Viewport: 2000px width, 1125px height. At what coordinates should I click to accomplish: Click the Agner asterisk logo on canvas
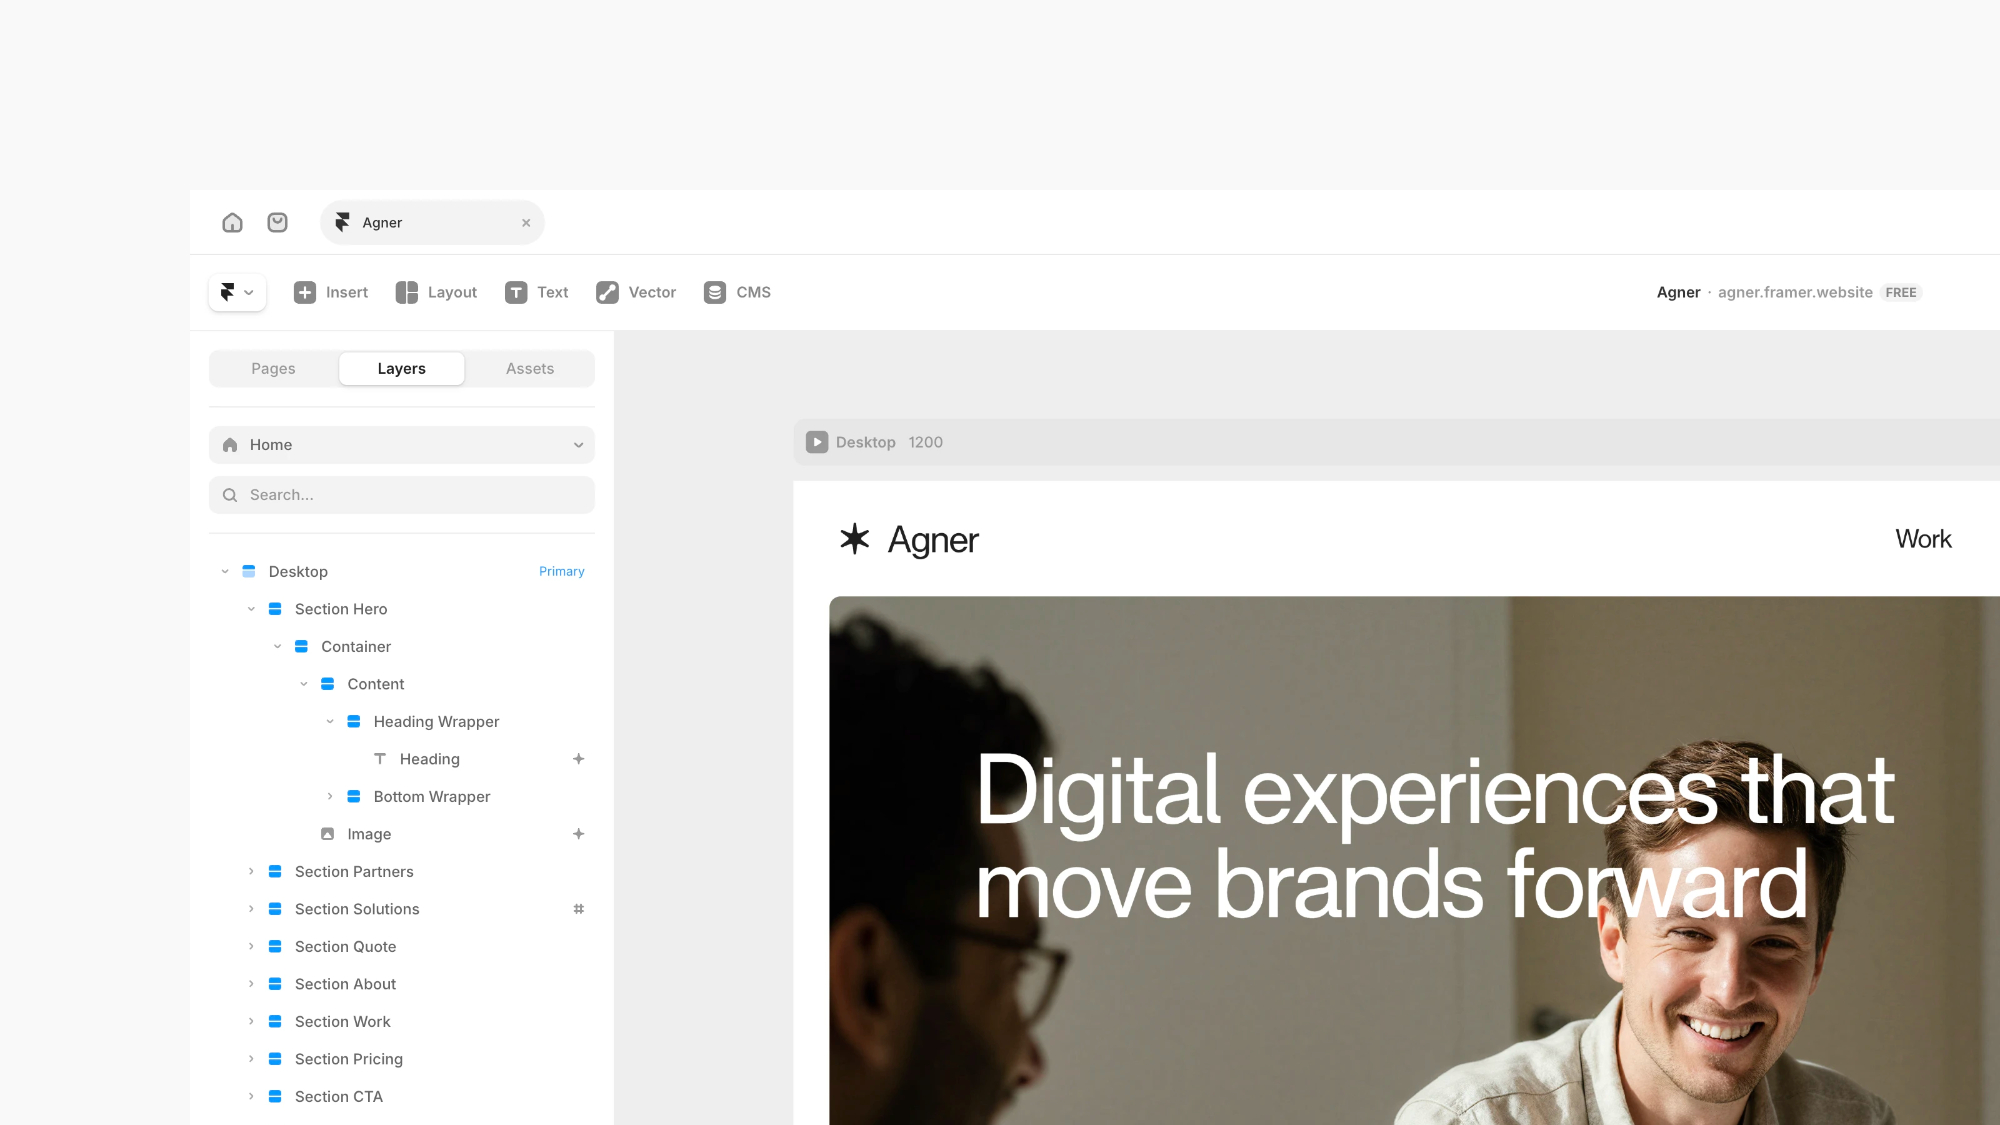[855, 539]
